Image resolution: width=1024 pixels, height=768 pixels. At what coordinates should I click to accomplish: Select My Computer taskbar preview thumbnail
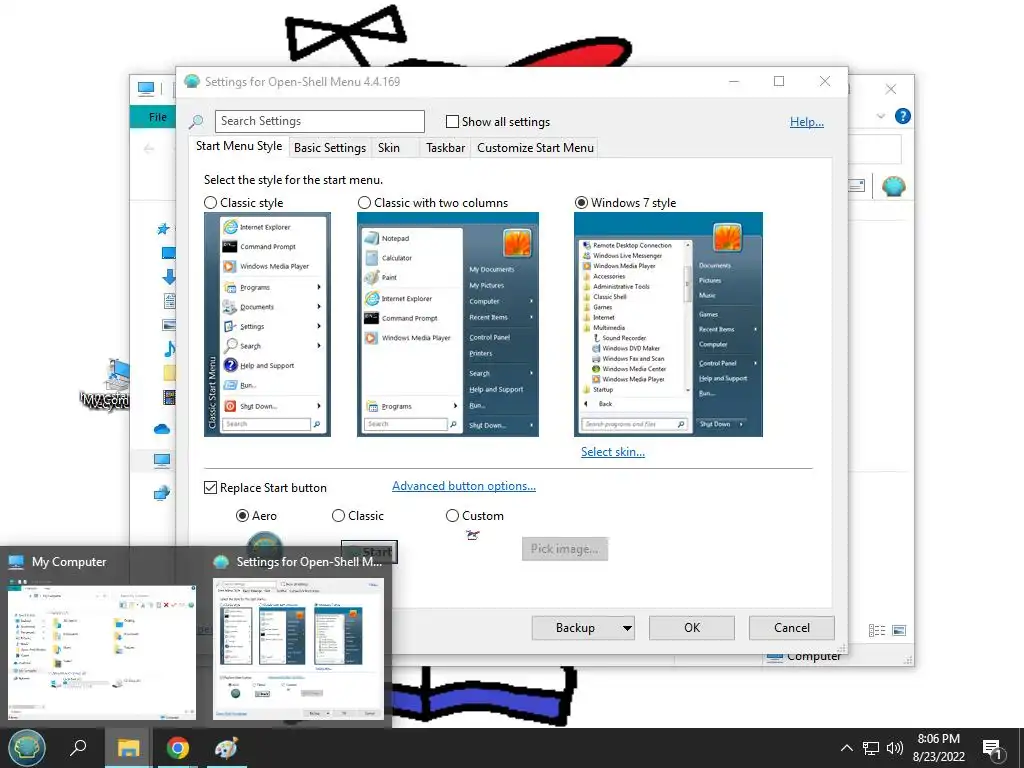tap(101, 650)
